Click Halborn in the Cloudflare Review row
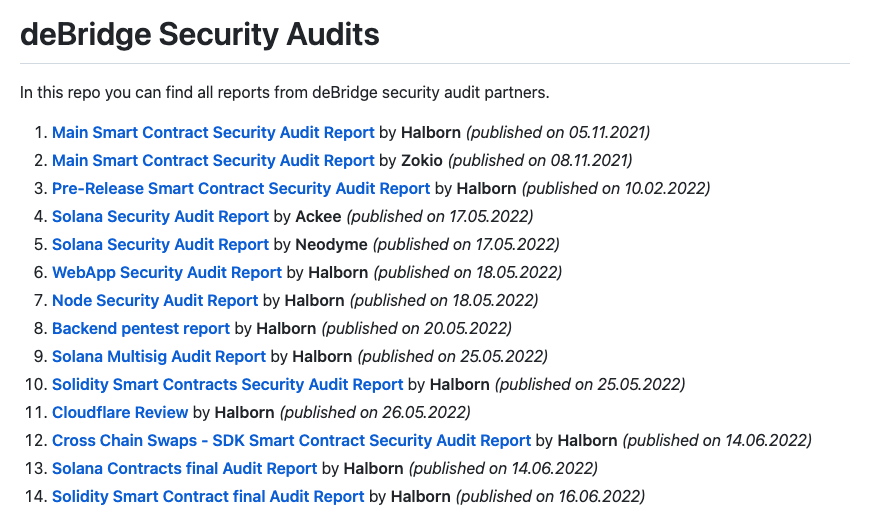Image resolution: width=872 pixels, height=527 pixels. tap(245, 412)
